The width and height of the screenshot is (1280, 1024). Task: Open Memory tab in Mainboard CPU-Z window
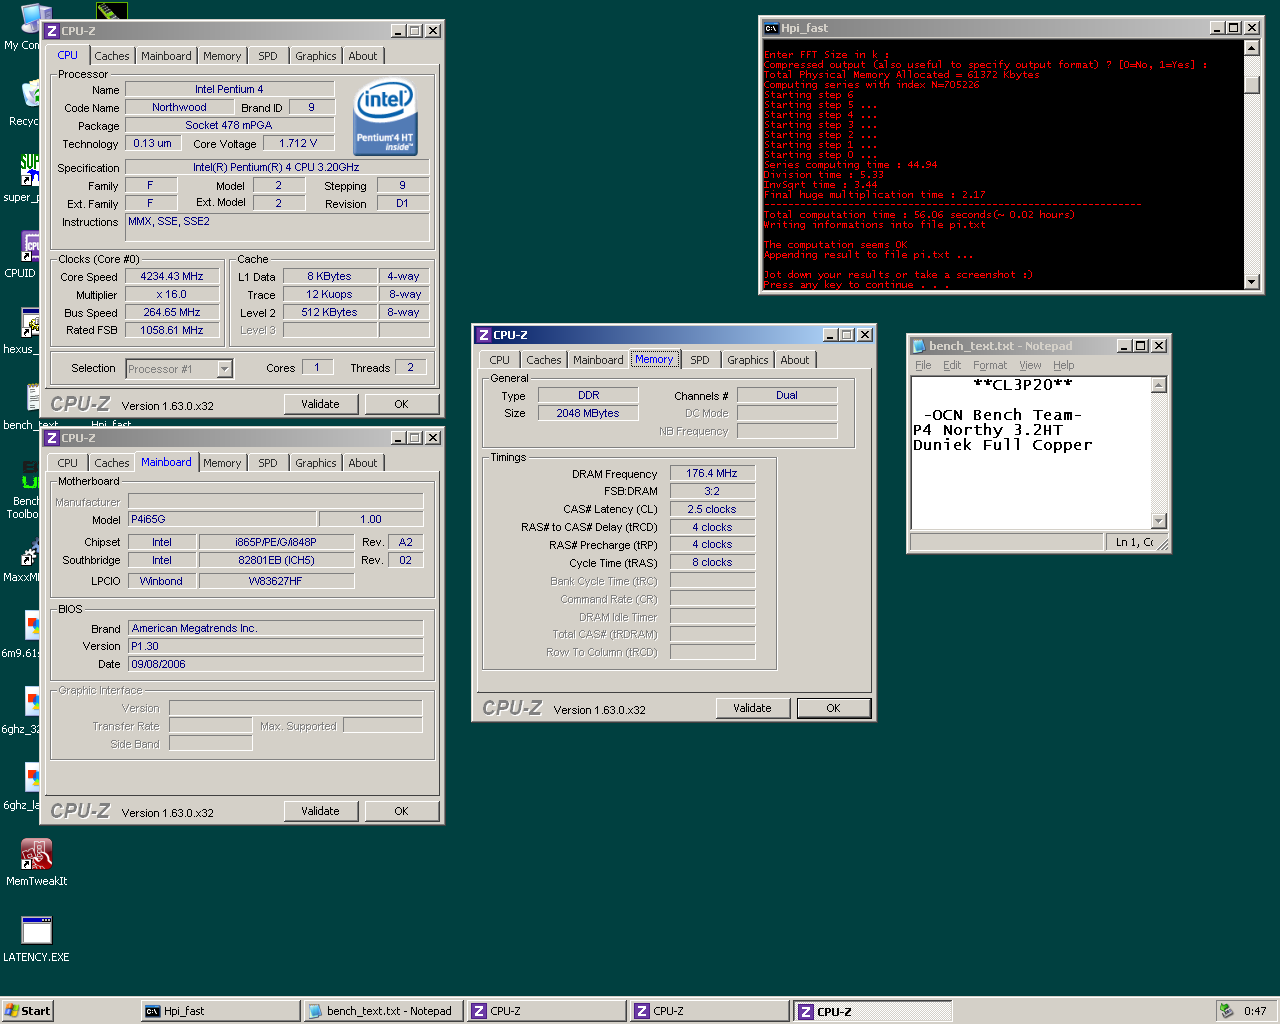222,463
